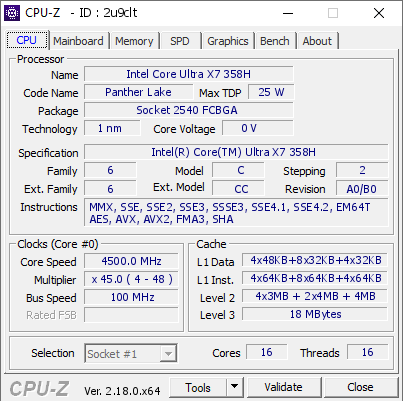Image resolution: width=403 pixels, height=401 pixels.
Task: Click the Ext. Model value CC
Action: 238,188
